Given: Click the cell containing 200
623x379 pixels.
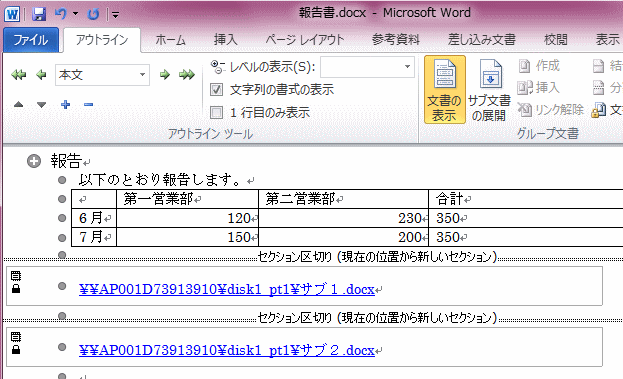Looking at the screenshot, I should click(x=344, y=237).
